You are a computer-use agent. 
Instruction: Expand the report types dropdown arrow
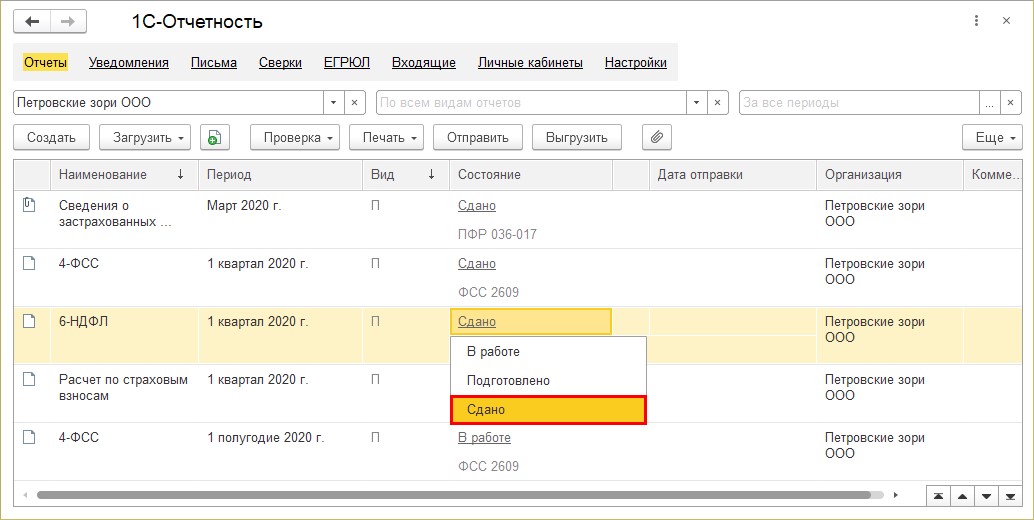point(696,103)
